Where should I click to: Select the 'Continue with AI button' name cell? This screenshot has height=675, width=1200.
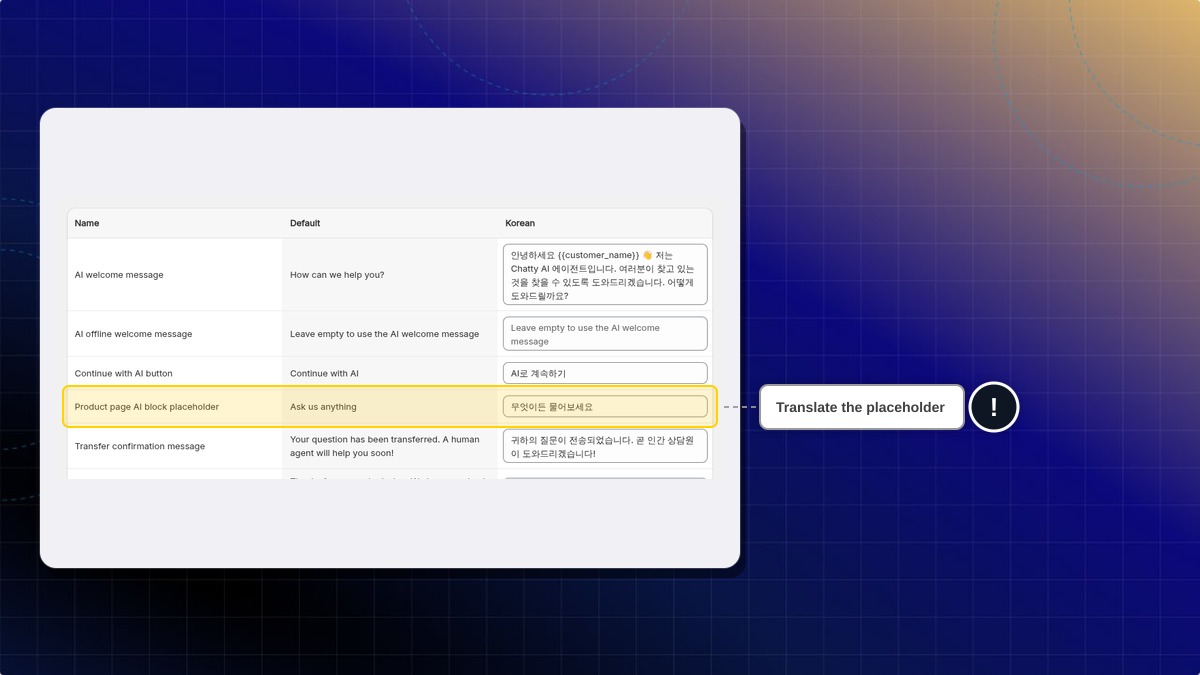click(x=123, y=373)
